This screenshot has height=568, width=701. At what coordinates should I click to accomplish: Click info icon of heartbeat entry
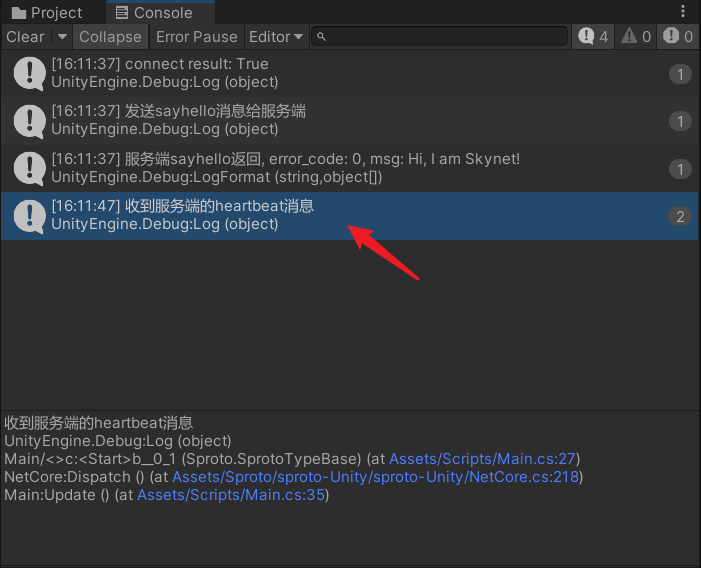30,216
